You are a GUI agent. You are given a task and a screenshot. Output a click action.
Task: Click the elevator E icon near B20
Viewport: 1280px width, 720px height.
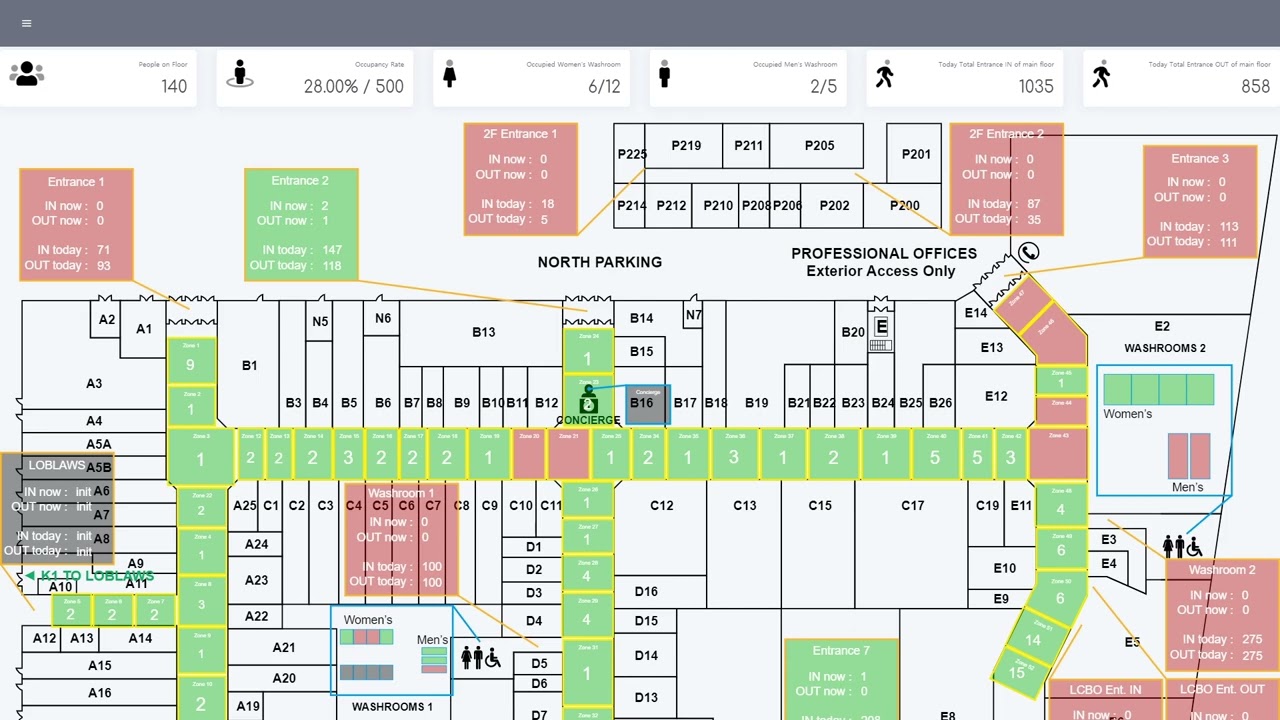pos(881,326)
